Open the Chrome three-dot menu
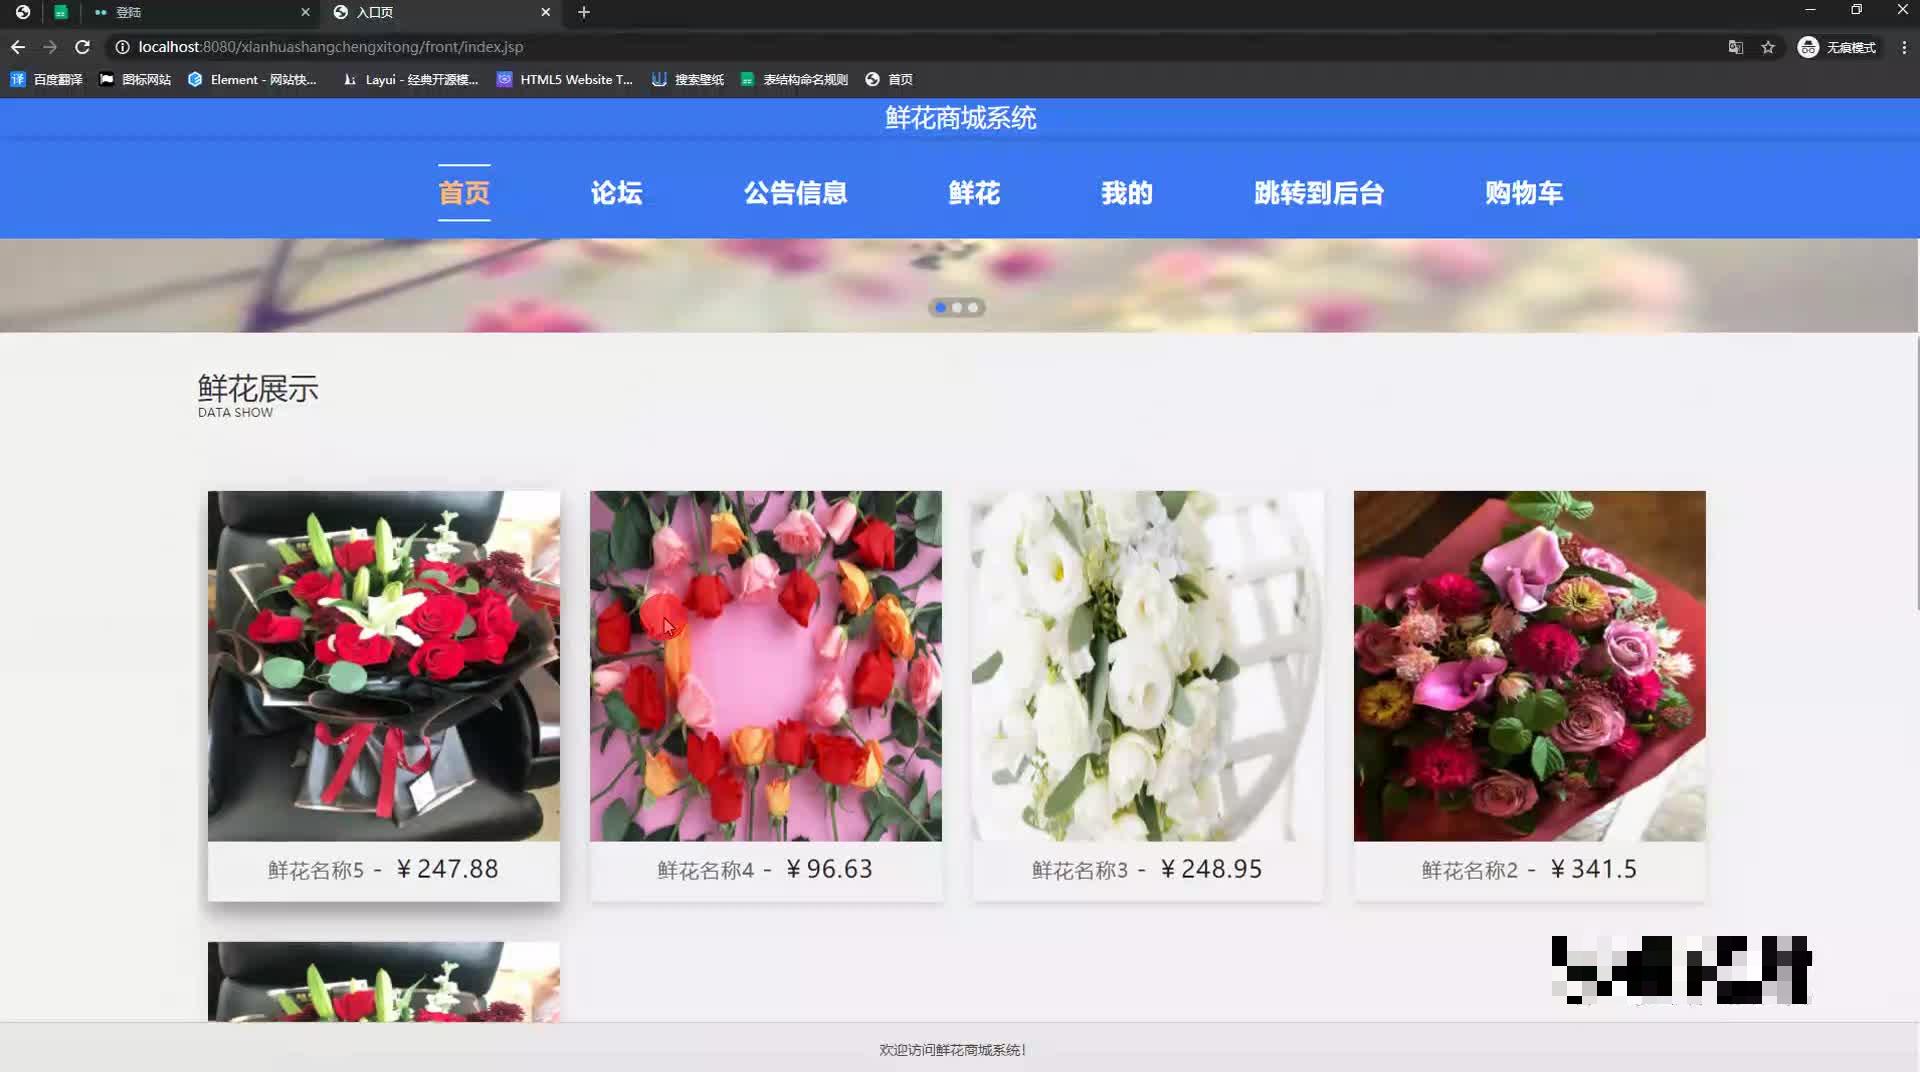 click(1904, 47)
